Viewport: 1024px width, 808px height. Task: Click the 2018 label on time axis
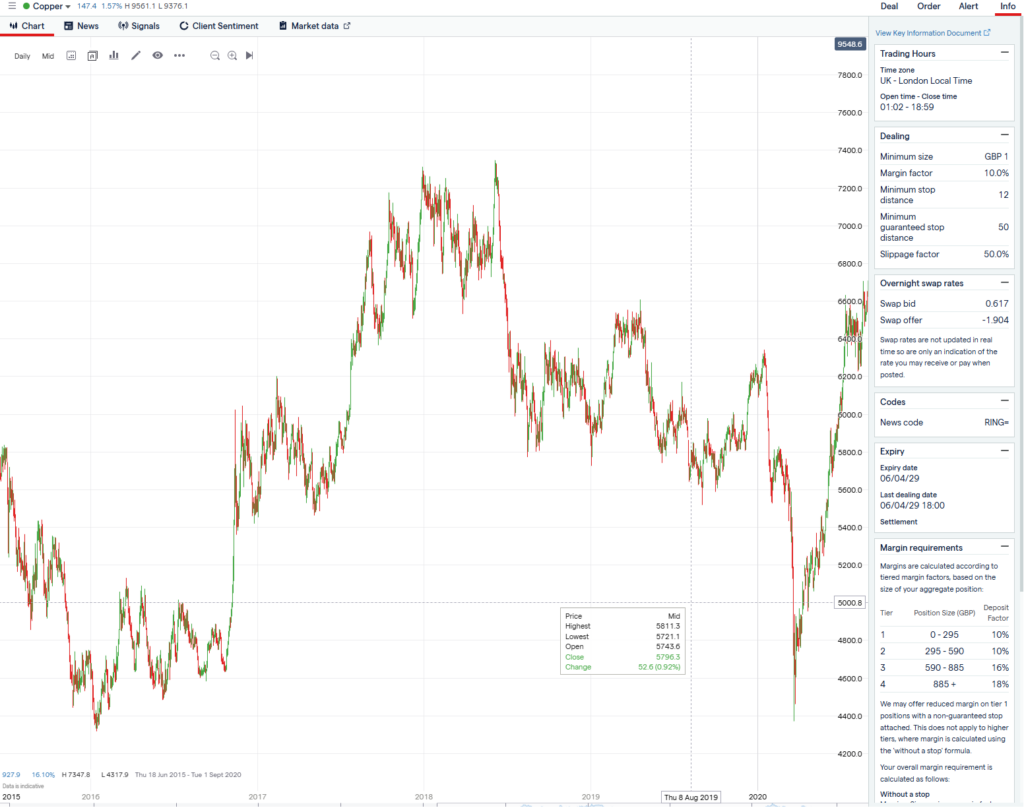[424, 797]
